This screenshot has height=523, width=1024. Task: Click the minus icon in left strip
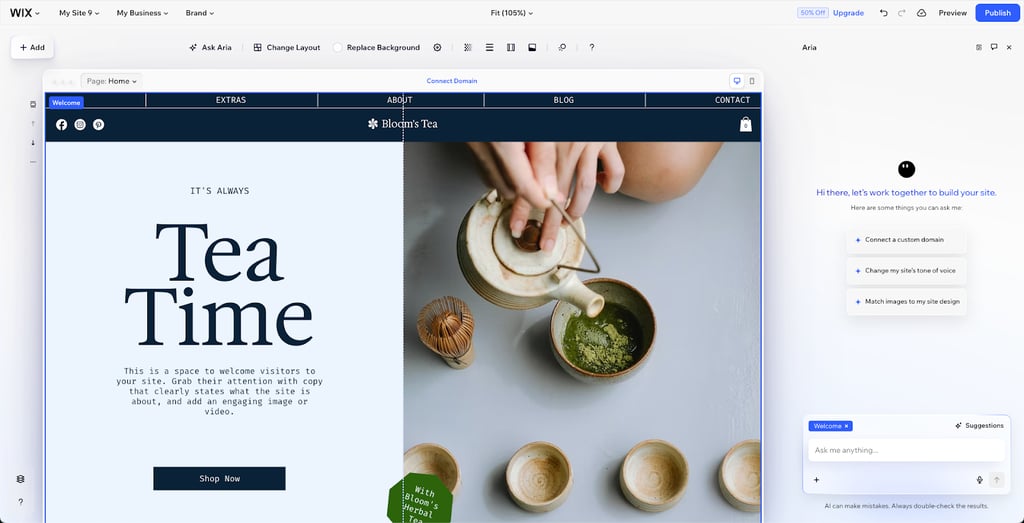point(33,162)
